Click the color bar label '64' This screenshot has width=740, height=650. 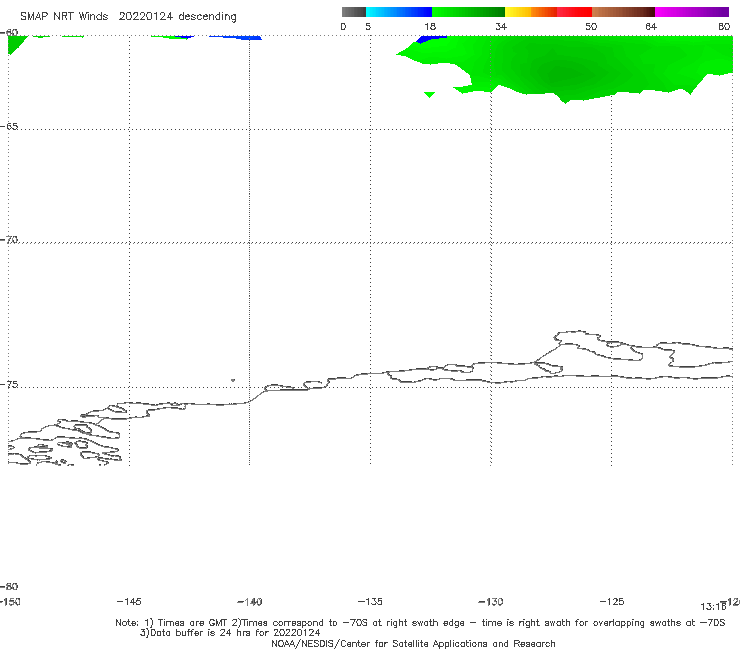tap(651, 27)
